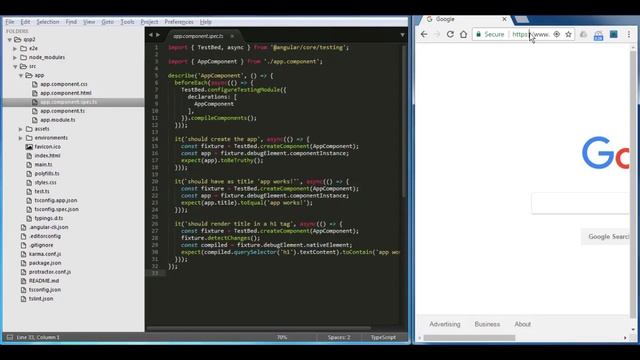Image resolution: width=640 pixels, height=360 pixels.
Task: Select the Google browser tab
Action: 465,19
